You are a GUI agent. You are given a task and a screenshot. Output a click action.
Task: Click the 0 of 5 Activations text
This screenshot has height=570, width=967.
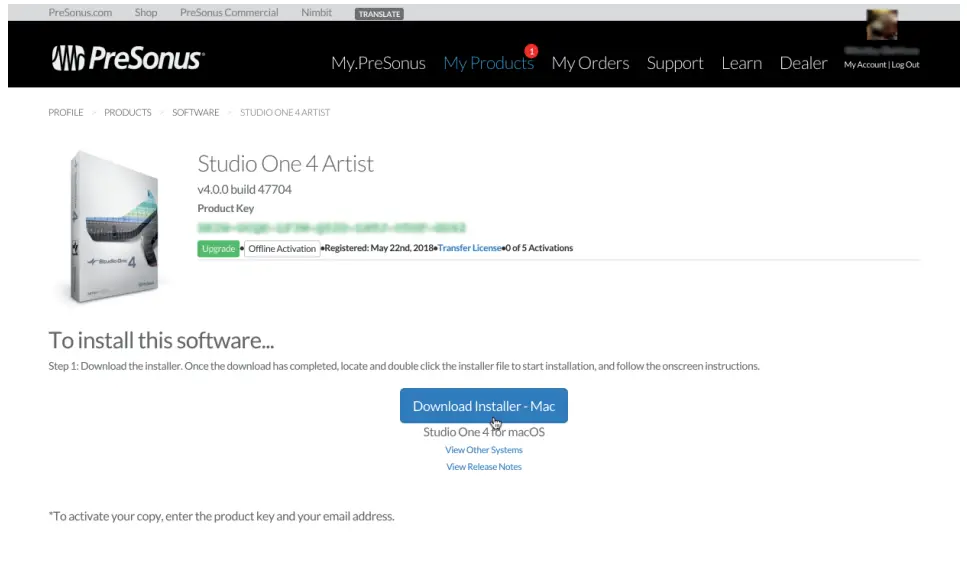click(x=539, y=248)
